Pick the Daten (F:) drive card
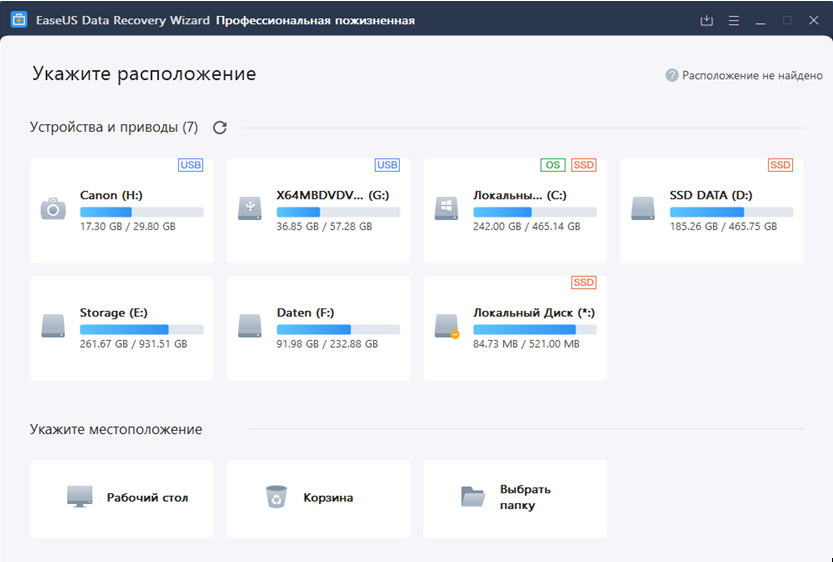Image resolution: width=833 pixels, height=562 pixels. (x=318, y=328)
